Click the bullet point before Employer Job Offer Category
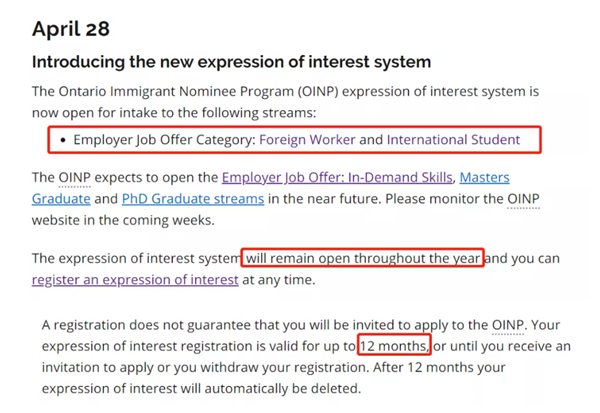 [63, 140]
